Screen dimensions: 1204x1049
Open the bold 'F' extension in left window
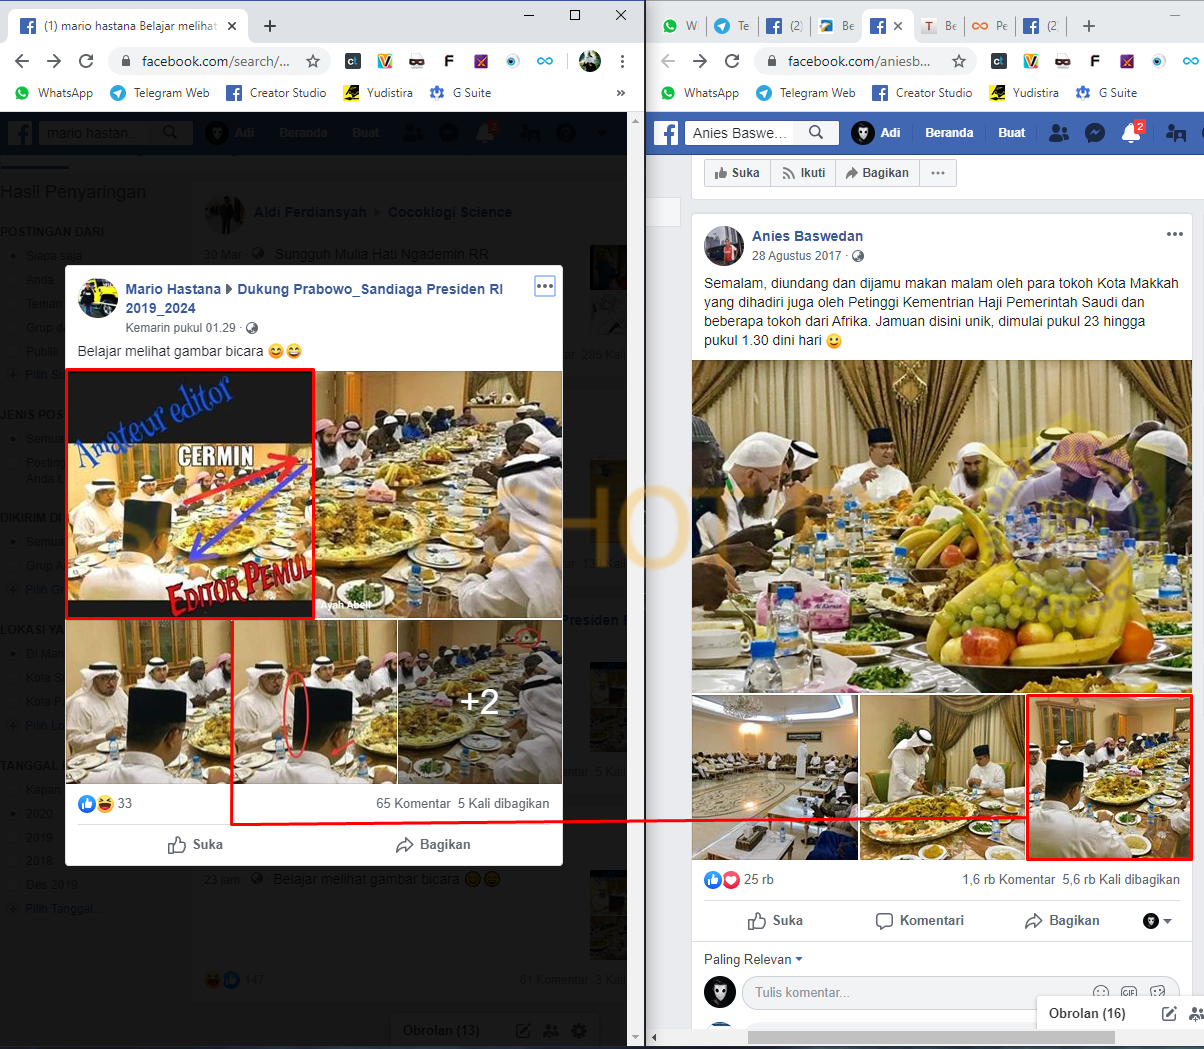click(449, 61)
